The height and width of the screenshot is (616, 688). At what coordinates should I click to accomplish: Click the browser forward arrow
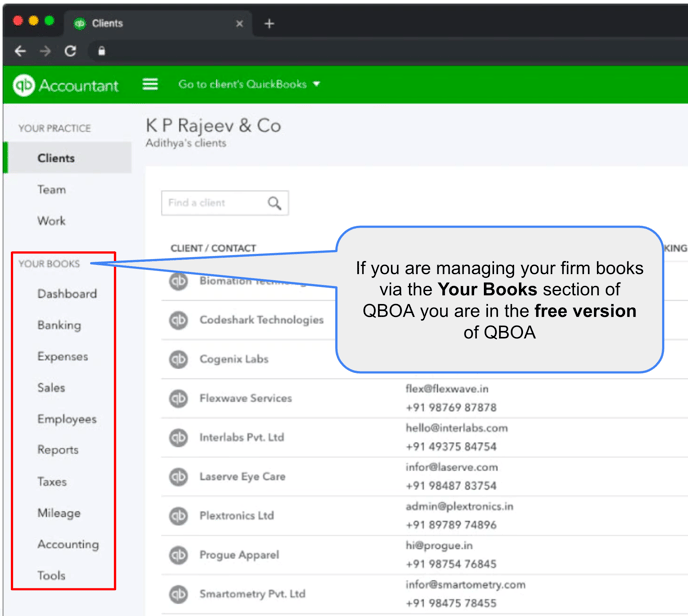pyautogui.click(x=45, y=51)
